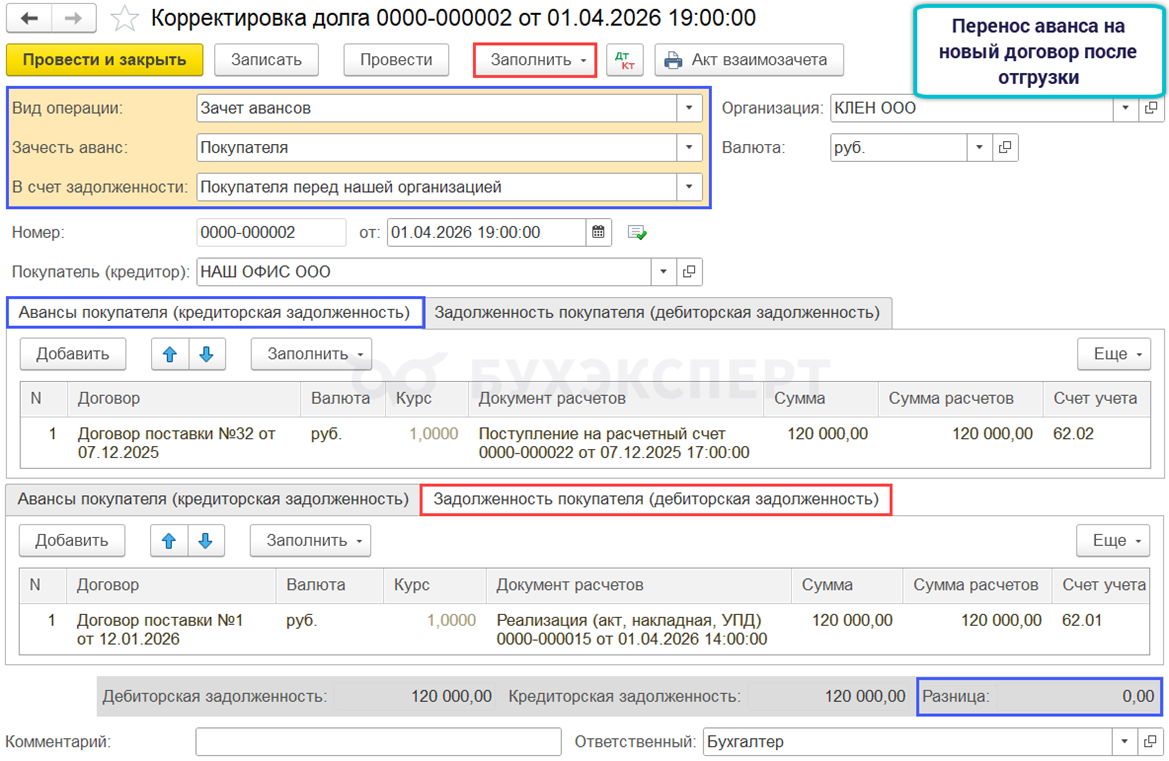Image resolution: width=1169 pixels, height=761 pixels.
Task: Open the calendar picker for document date
Action: (598, 232)
